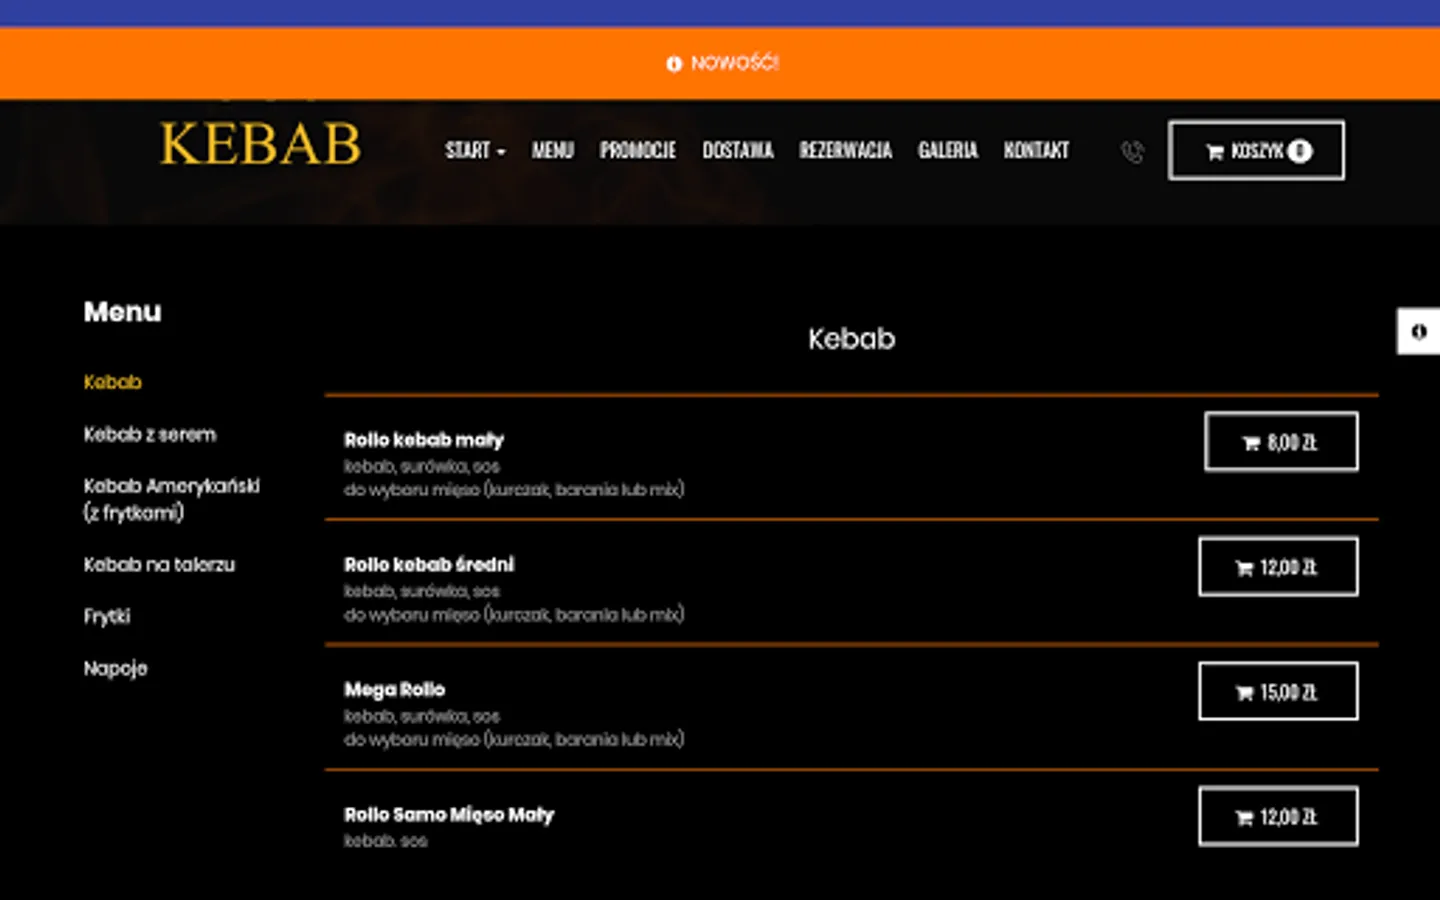Go to the PROMOCJE page
The height and width of the screenshot is (900, 1440).
pos(638,151)
